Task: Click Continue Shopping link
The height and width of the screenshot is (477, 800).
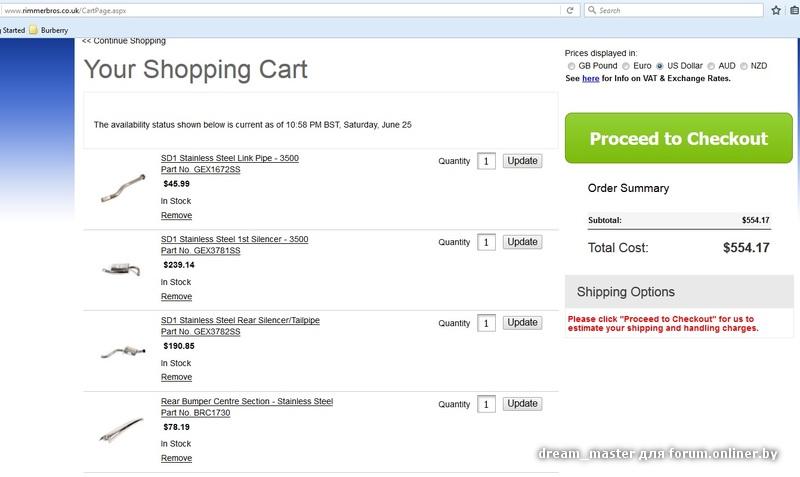Action: (124, 41)
